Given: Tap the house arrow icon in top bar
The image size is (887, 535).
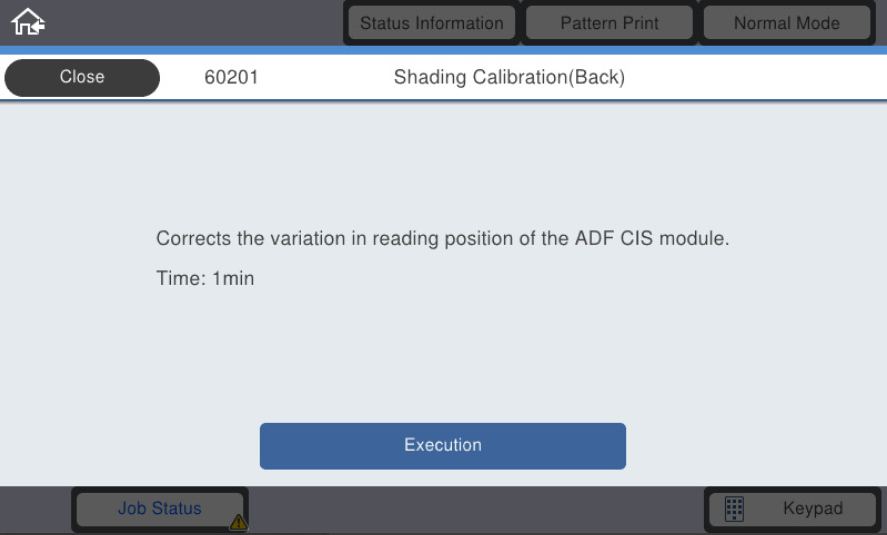Looking at the screenshot, I should coord(28,22).
